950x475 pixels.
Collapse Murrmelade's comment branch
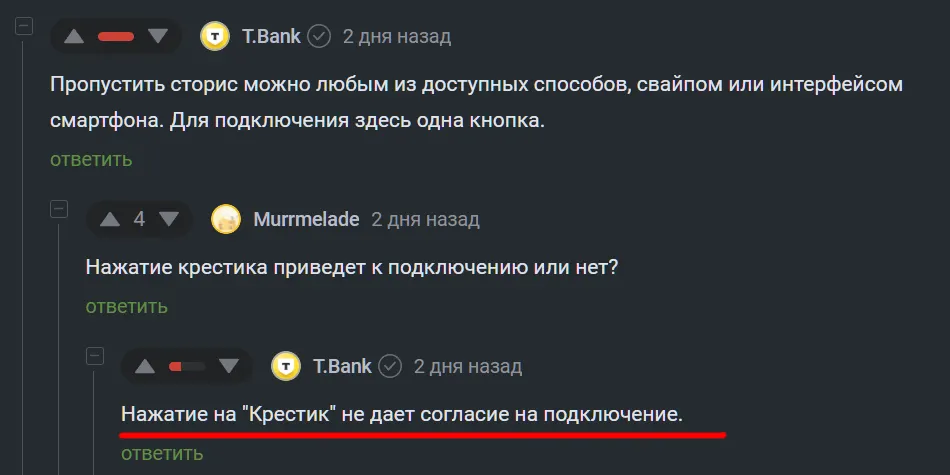pos(59,209)
